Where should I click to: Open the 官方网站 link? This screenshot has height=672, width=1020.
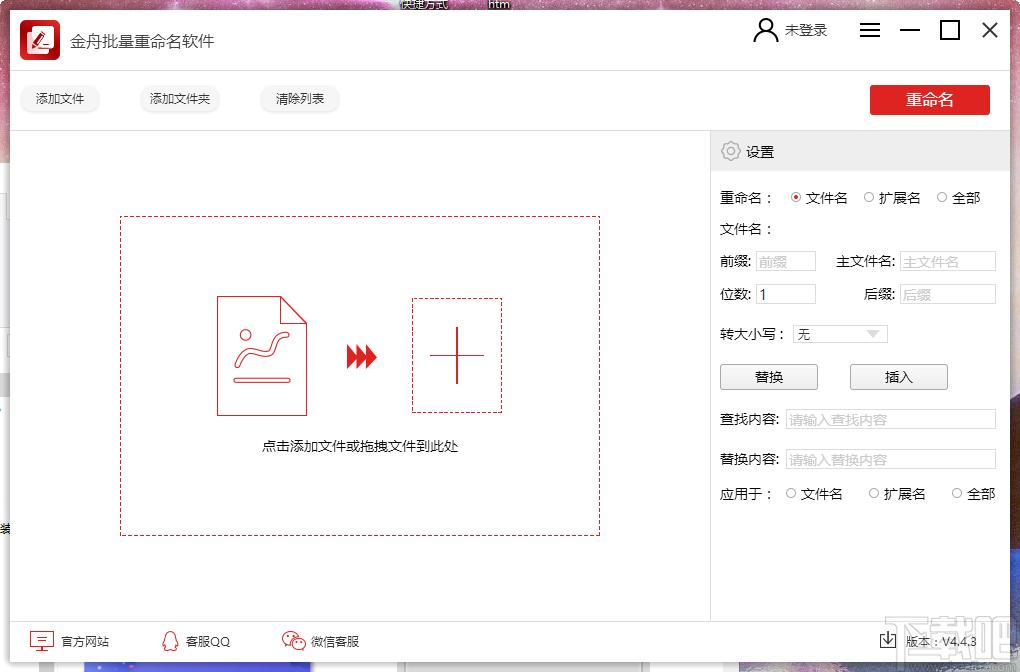click(x=85, y=641)
